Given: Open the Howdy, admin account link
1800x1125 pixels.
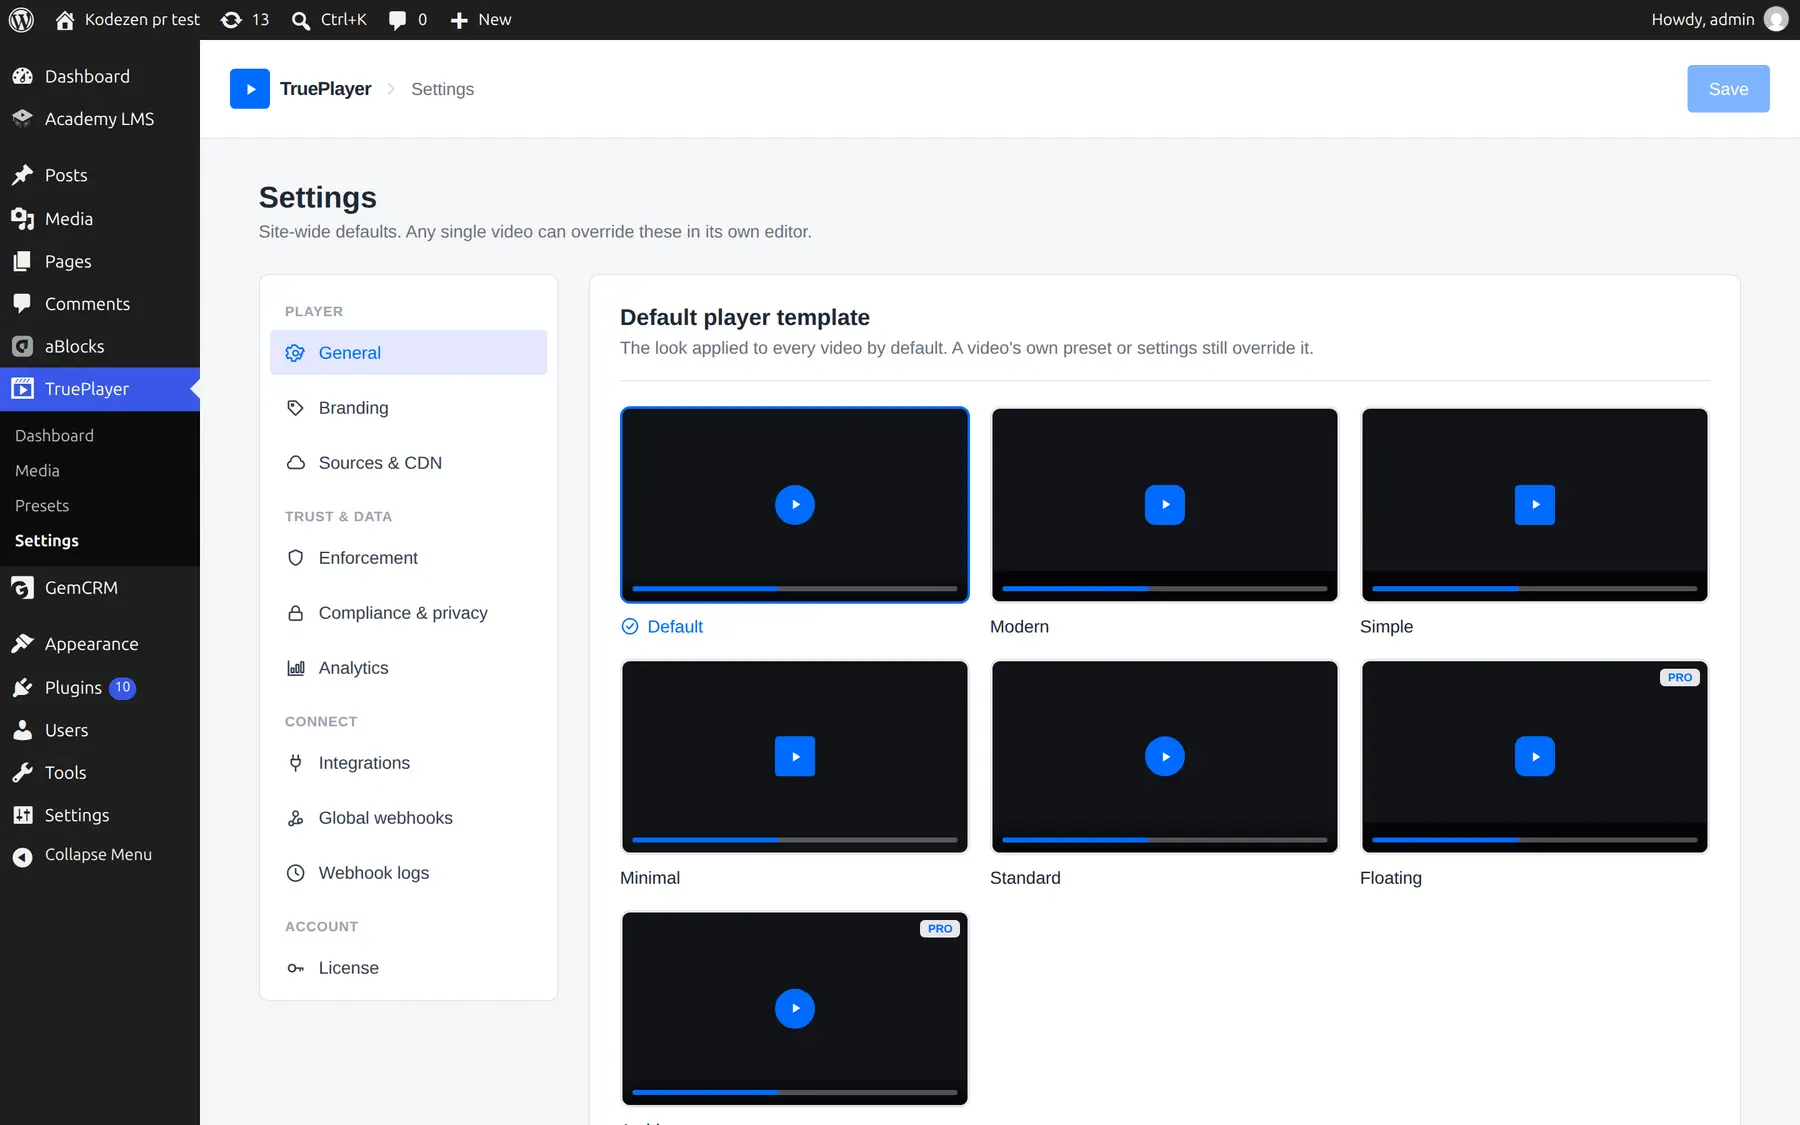Looking at the screenshot, I should coord(1719,20).
